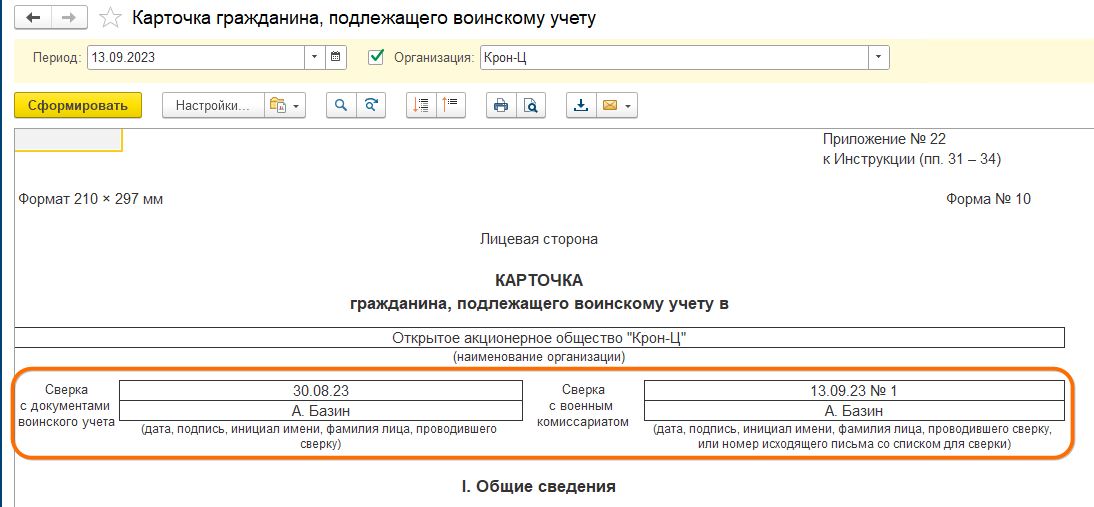
Task: Click the к Инструкции (пп. 31 – 34) text
Action: [912, 160]
